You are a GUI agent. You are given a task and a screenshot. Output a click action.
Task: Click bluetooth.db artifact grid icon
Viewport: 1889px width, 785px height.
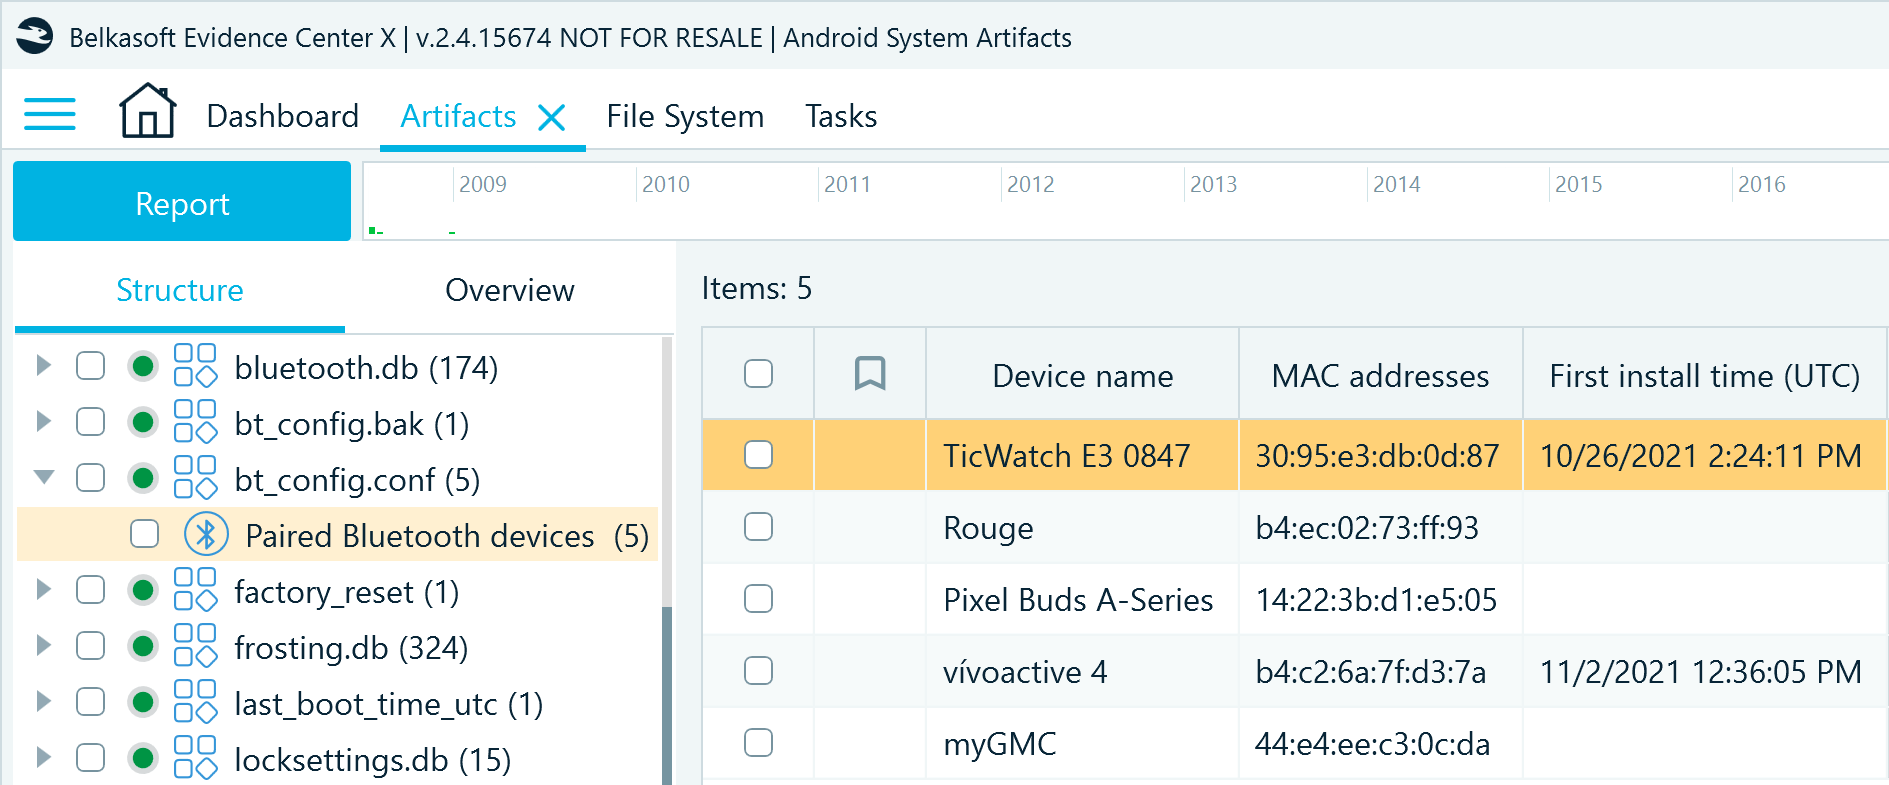pos(195,366)
